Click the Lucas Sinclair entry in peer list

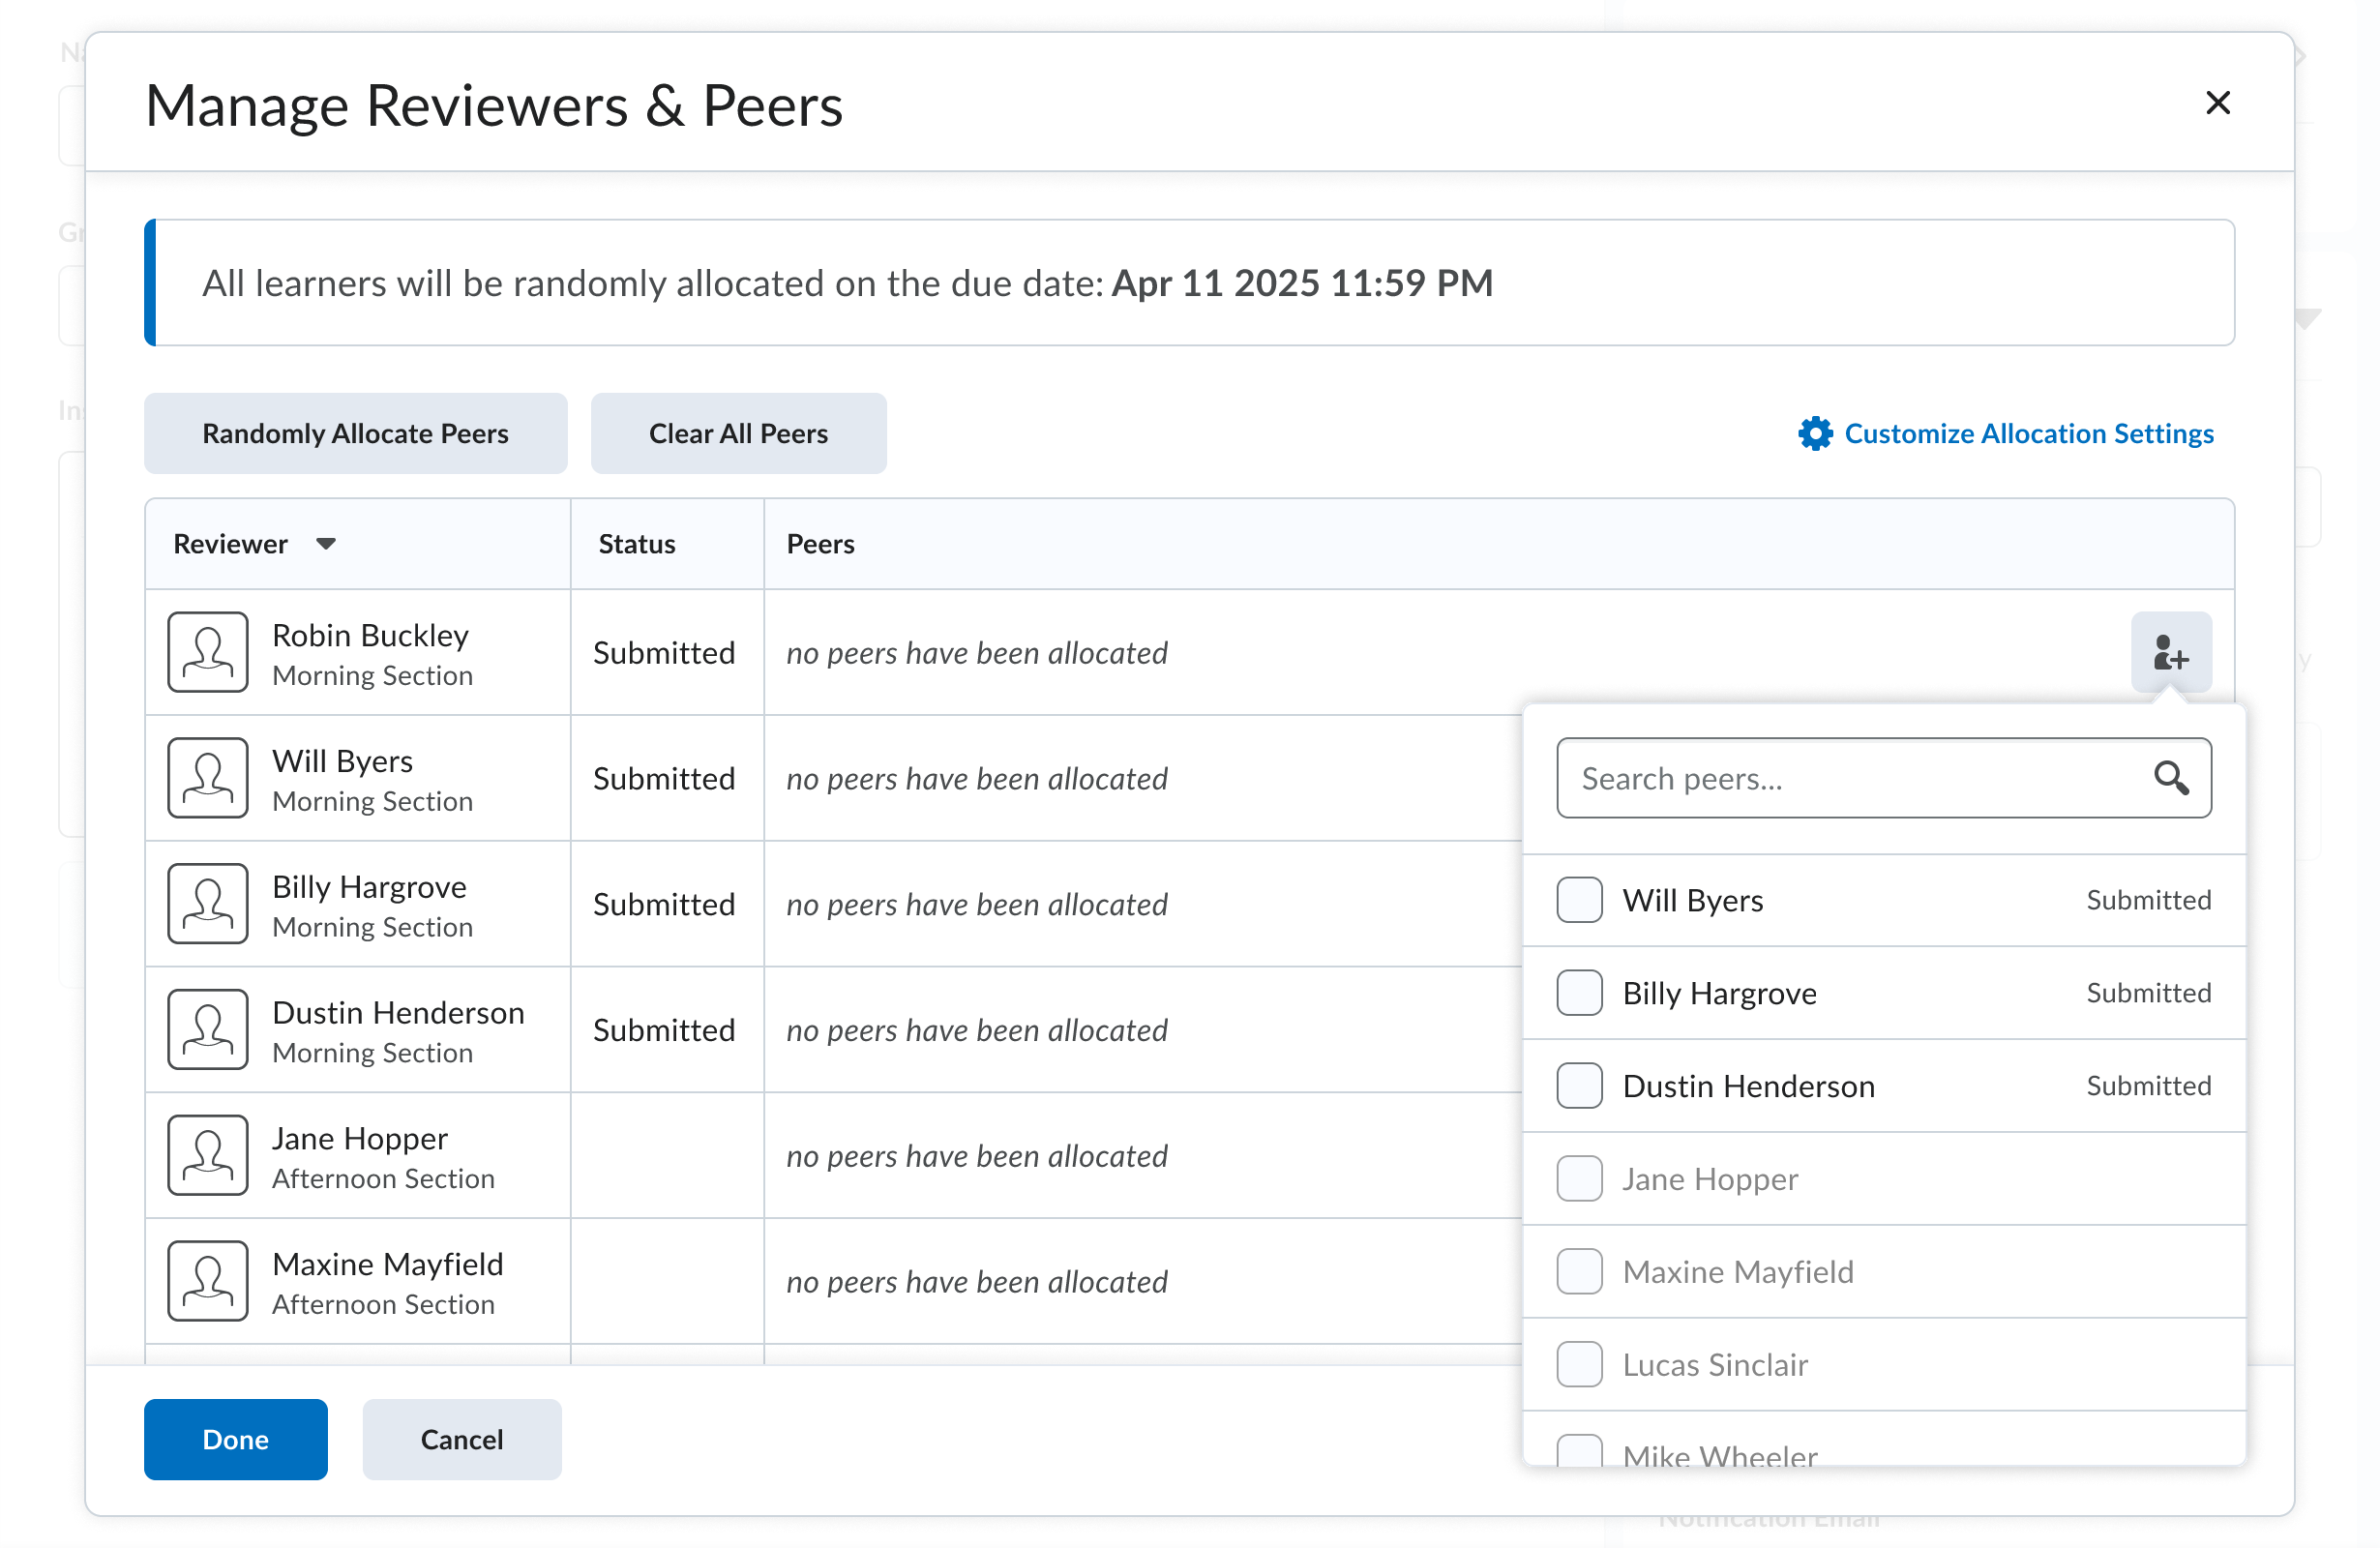(1714, 1364)
